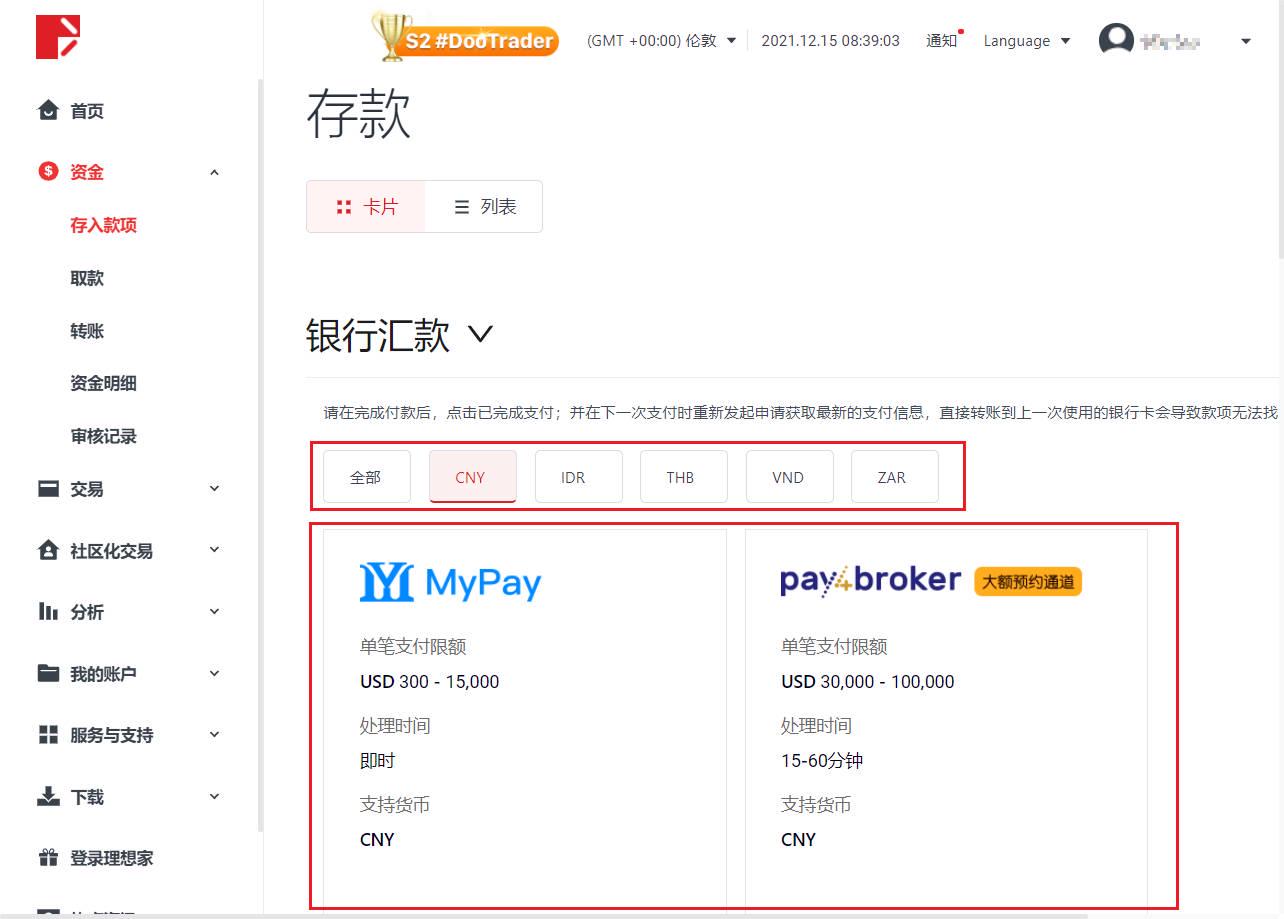Switch to 列表 list view
The image size is (1284, 919).
[484, 207]
